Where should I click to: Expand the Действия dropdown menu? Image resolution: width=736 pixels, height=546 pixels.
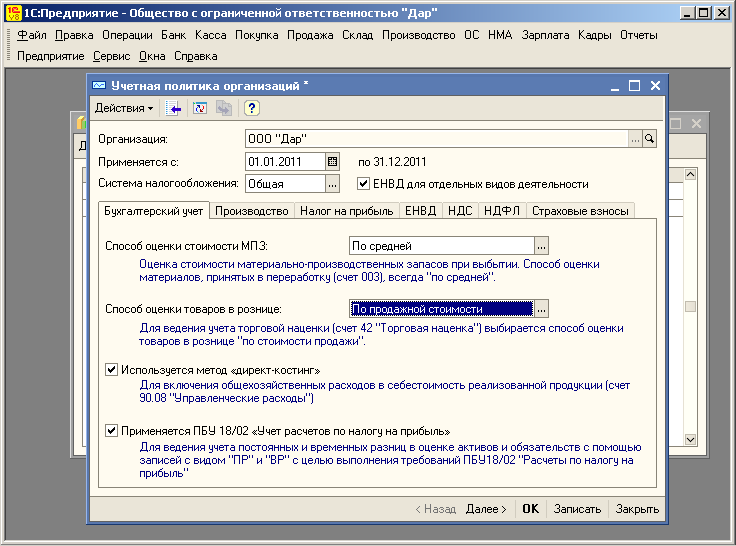pyautogui.click(x=124, y=108)
